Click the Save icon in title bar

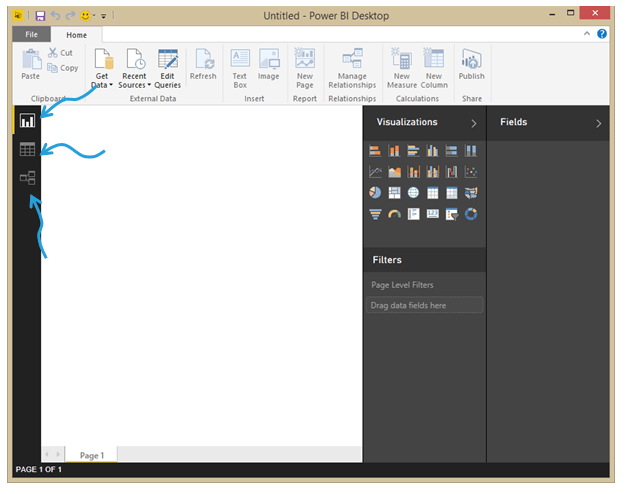click(40, 16)
